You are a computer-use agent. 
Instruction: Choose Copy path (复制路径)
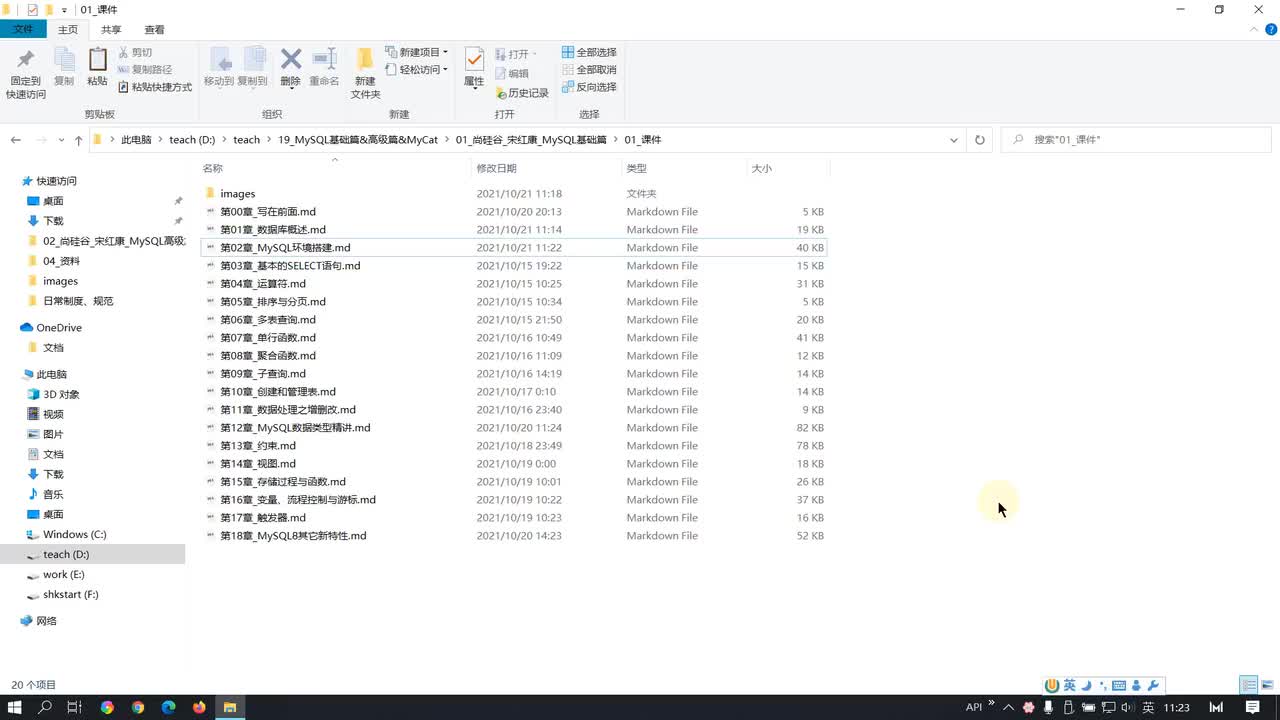point(145,70)
